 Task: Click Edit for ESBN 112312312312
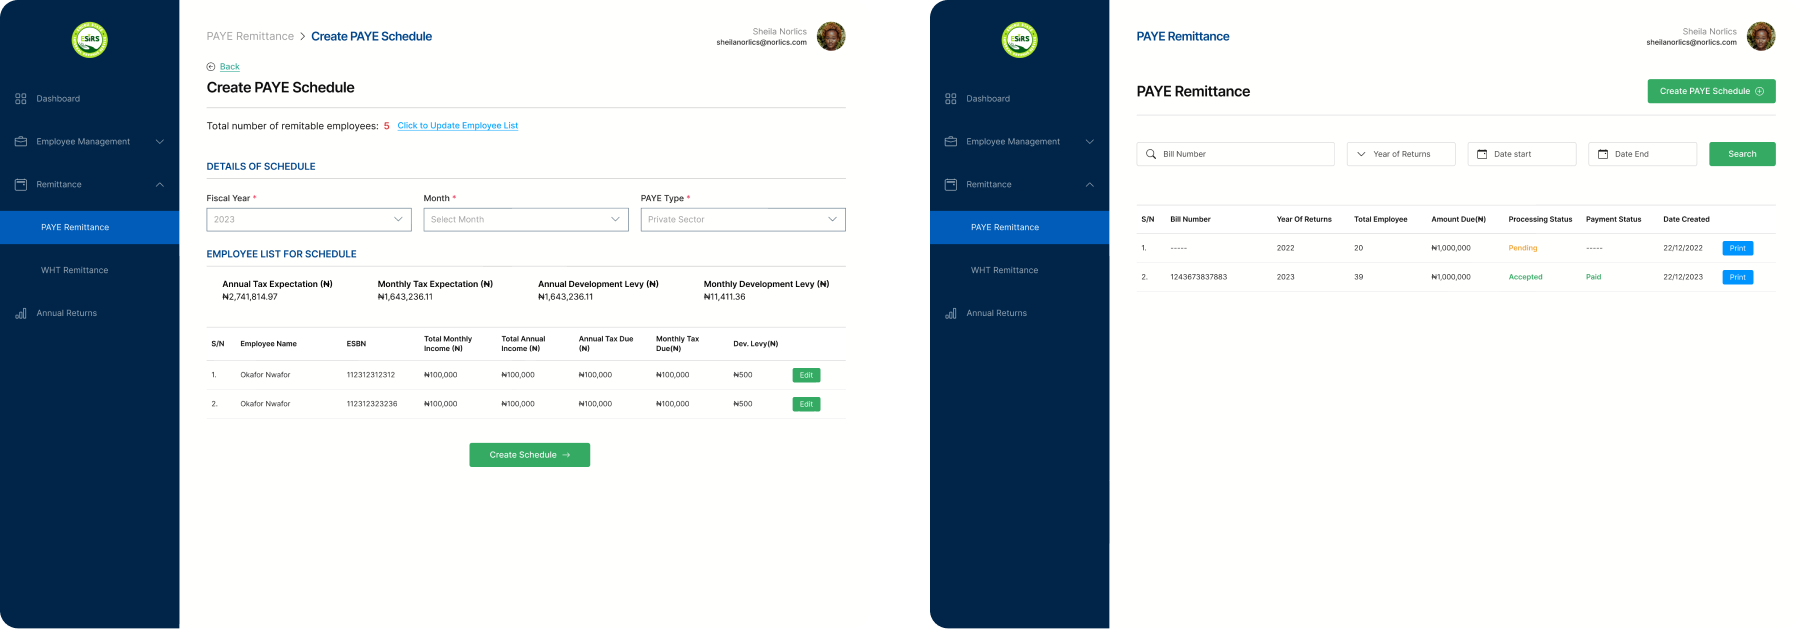click(807, 375)
